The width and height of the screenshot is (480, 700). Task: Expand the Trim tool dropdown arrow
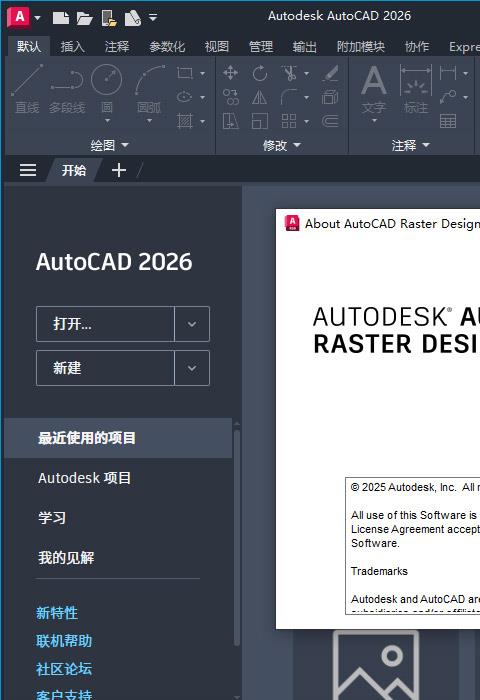pos(306,73)
